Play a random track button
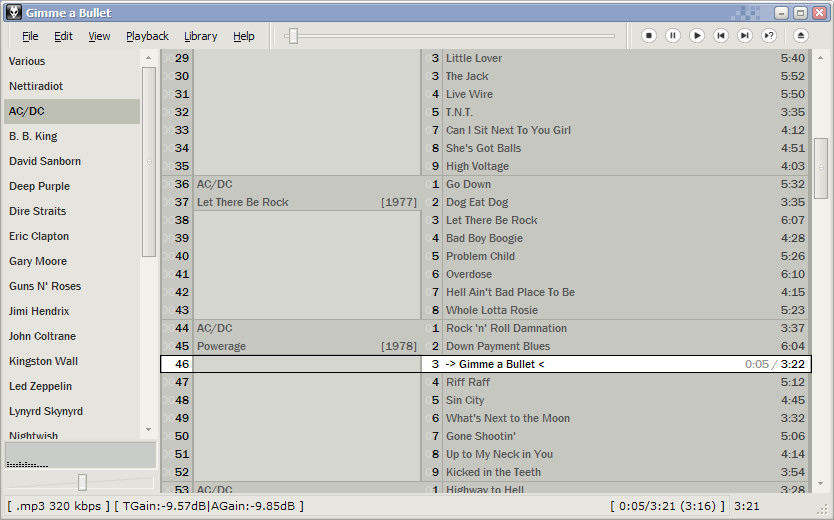The width and height of the screenshot is (834, 520). 769,36
